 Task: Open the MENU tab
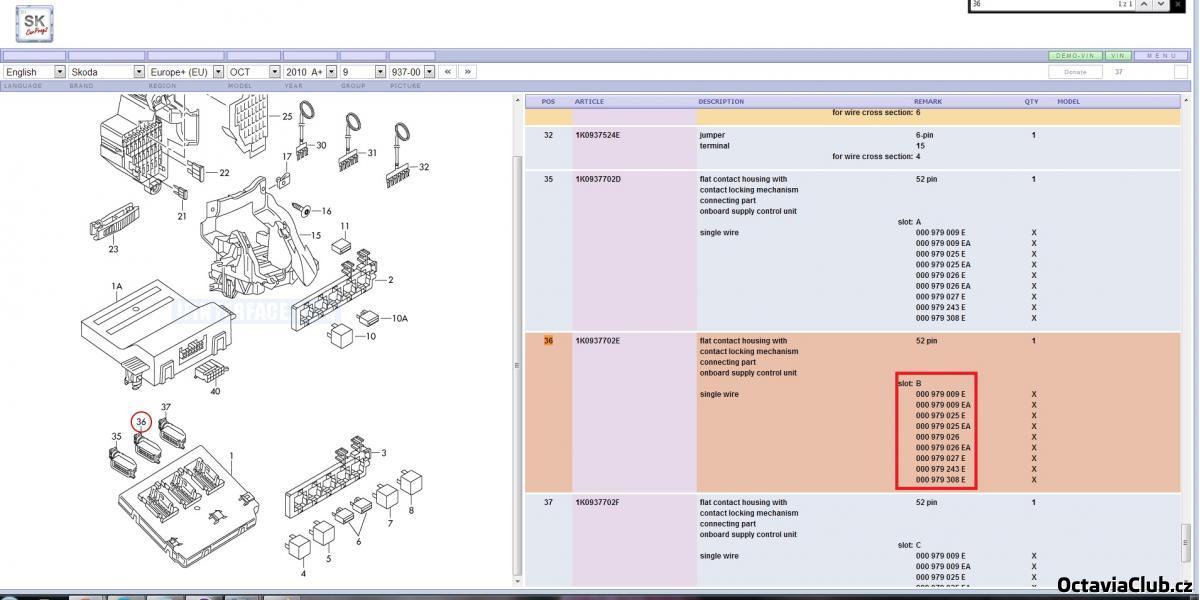1161,56
